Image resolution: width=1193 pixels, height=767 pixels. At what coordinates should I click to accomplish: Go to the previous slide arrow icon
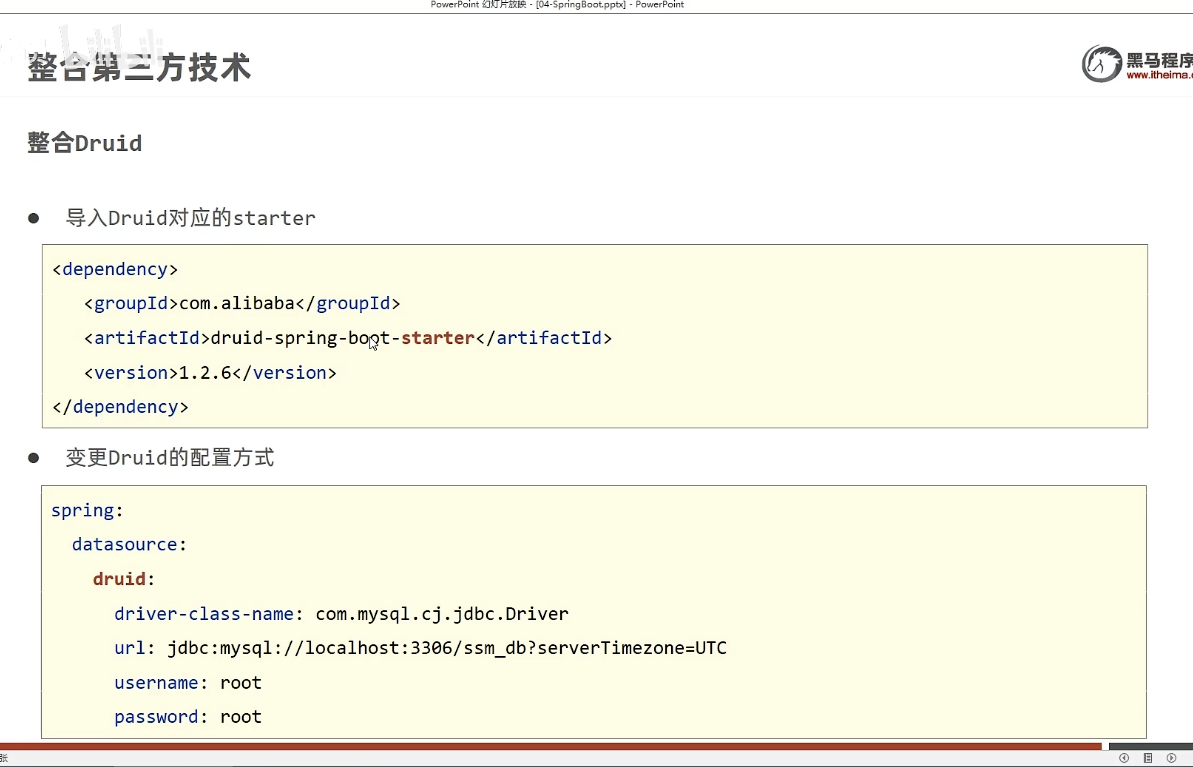[x=1124, y=758]
